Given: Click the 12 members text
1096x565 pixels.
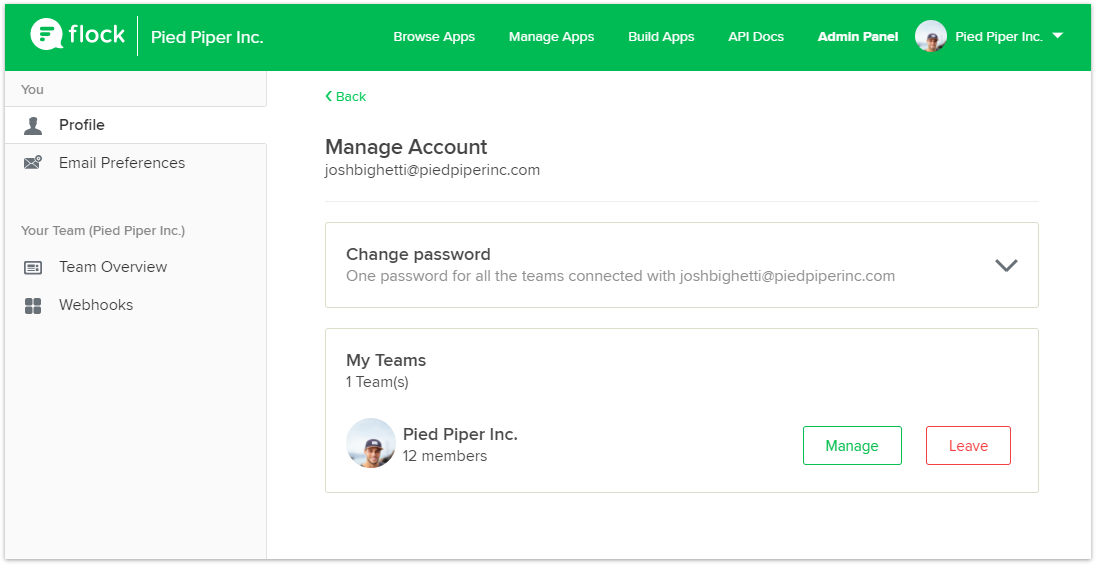Looking at the screenshot, I should pos(445,456).
